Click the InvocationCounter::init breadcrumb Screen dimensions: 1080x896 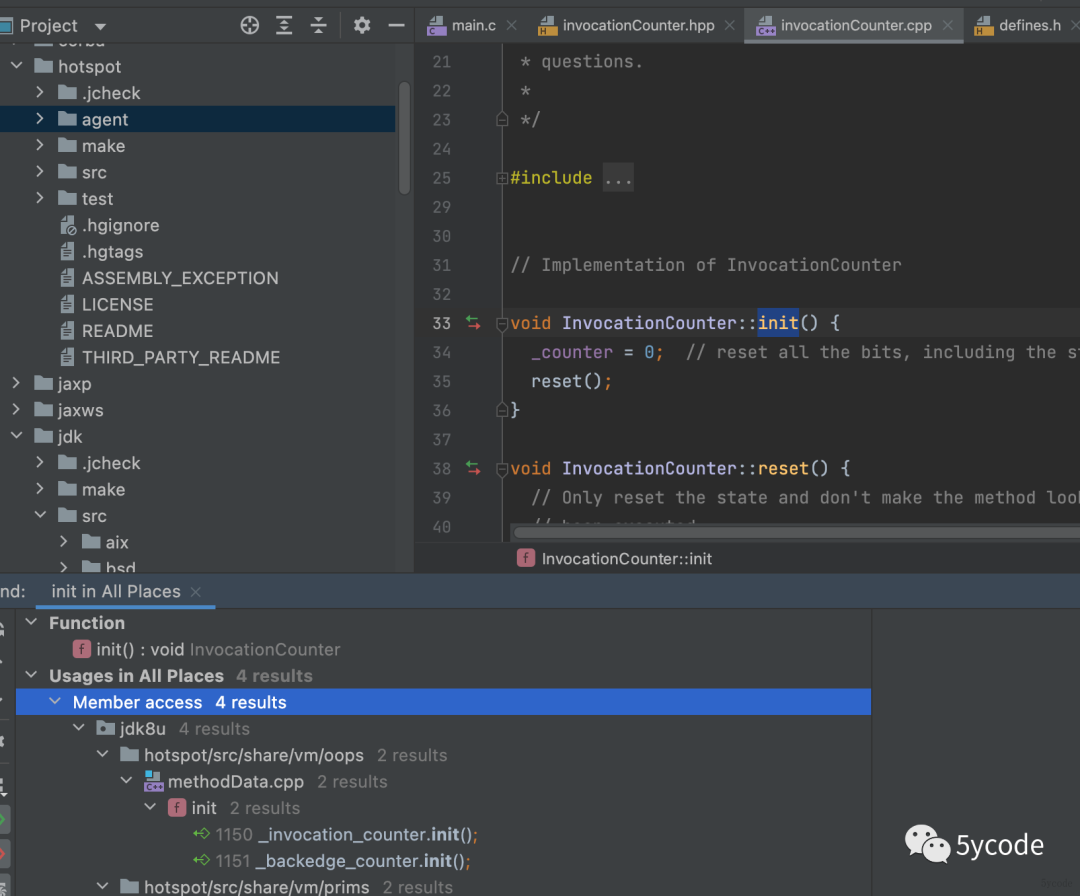pyautogui.click(x=626, y=559)
